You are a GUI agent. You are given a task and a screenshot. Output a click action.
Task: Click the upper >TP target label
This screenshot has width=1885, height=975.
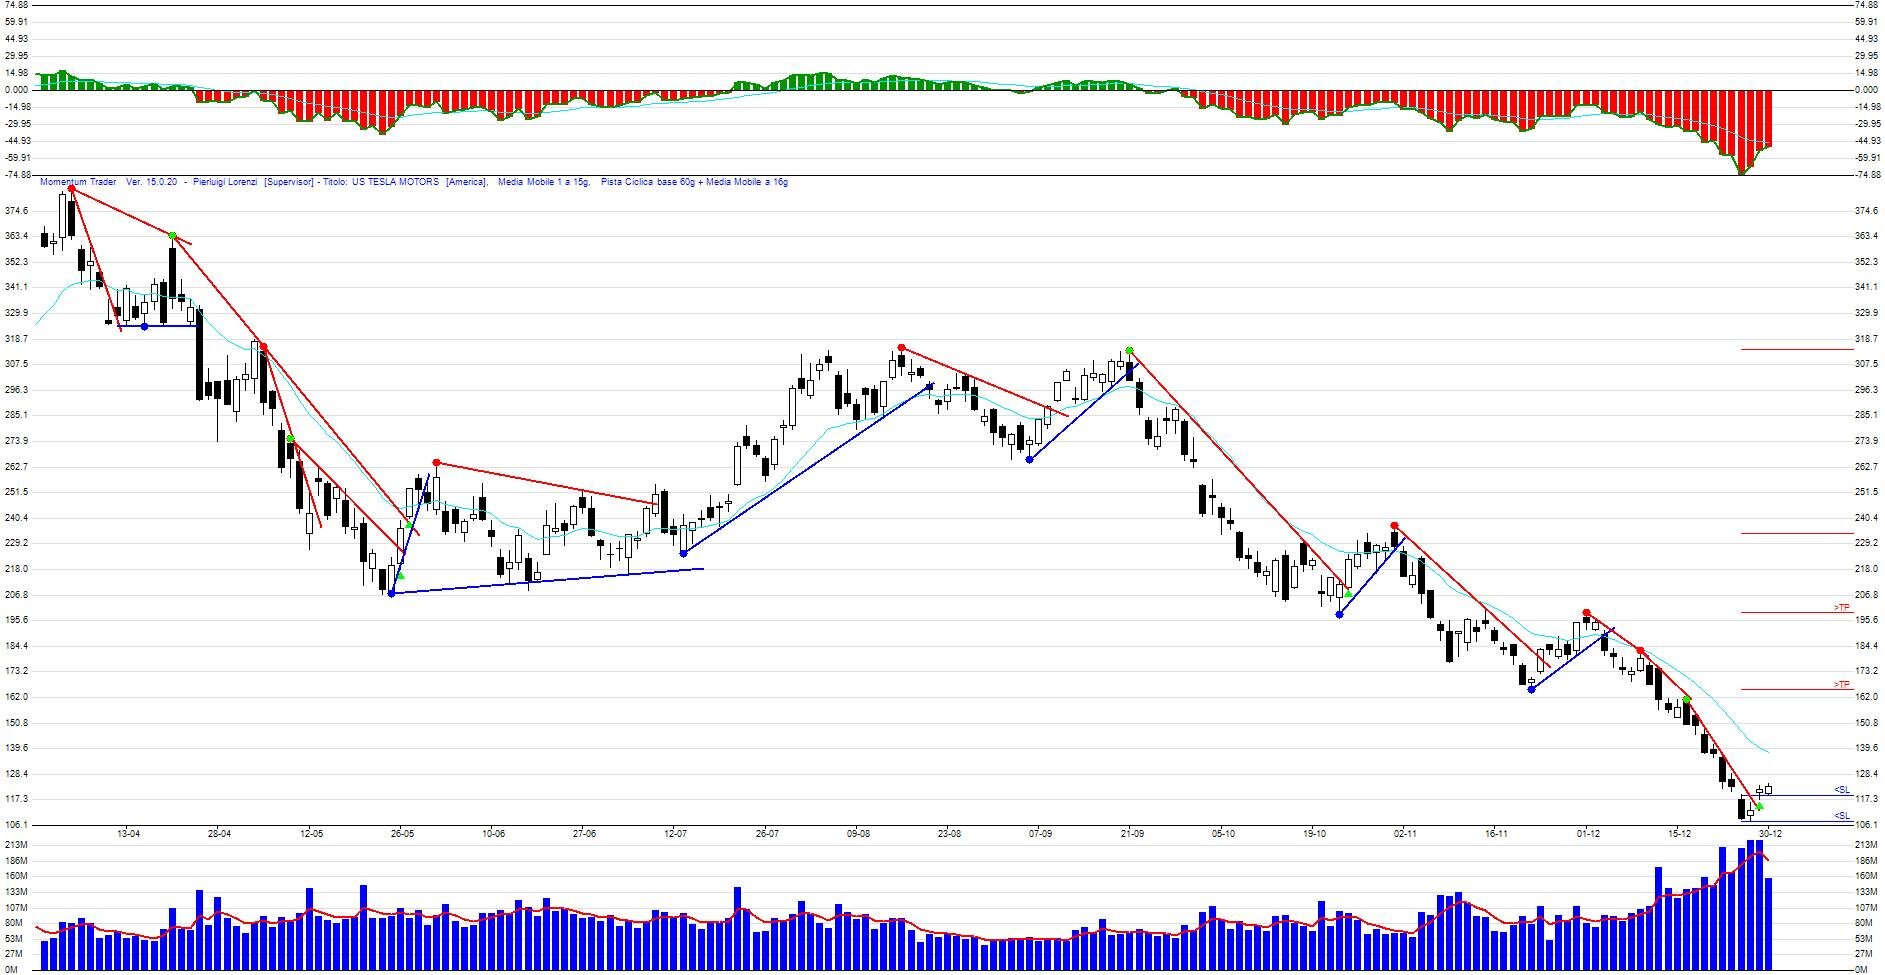(1841, 607)
